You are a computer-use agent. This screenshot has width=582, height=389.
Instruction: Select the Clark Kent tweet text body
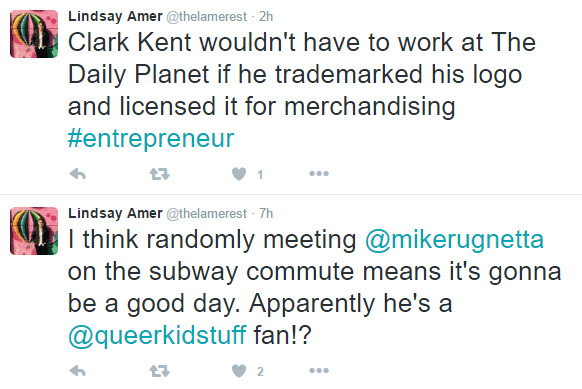[x=302, y=90]
